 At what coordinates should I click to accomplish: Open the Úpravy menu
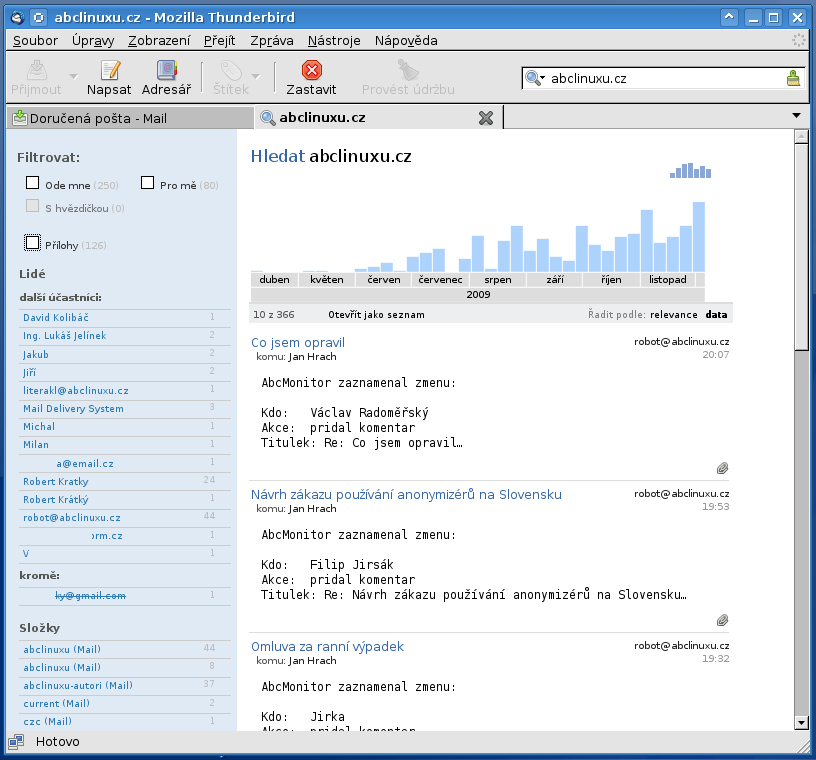[x=93, y=41]
